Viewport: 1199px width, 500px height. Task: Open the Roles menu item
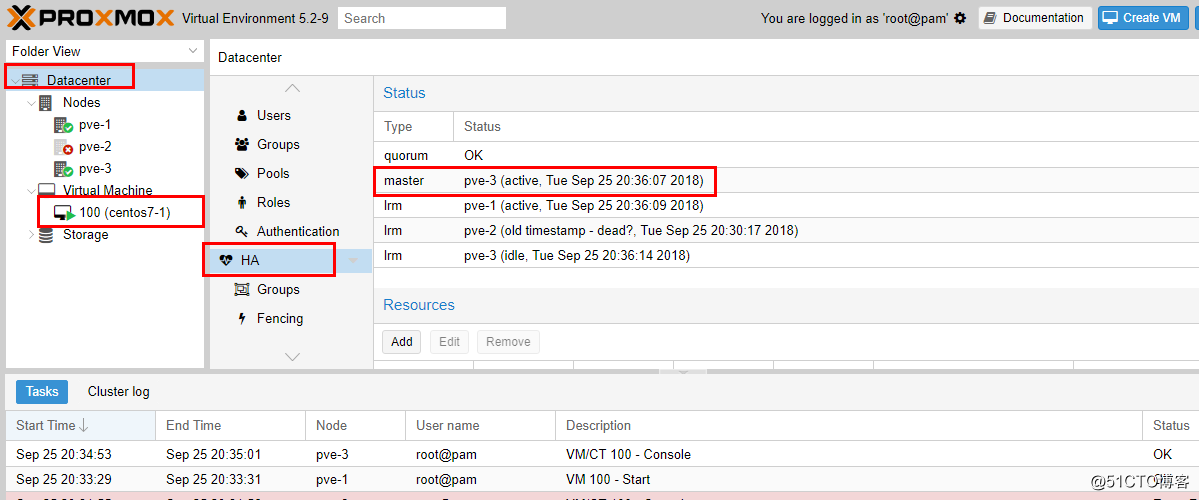(x=273, y=203)
